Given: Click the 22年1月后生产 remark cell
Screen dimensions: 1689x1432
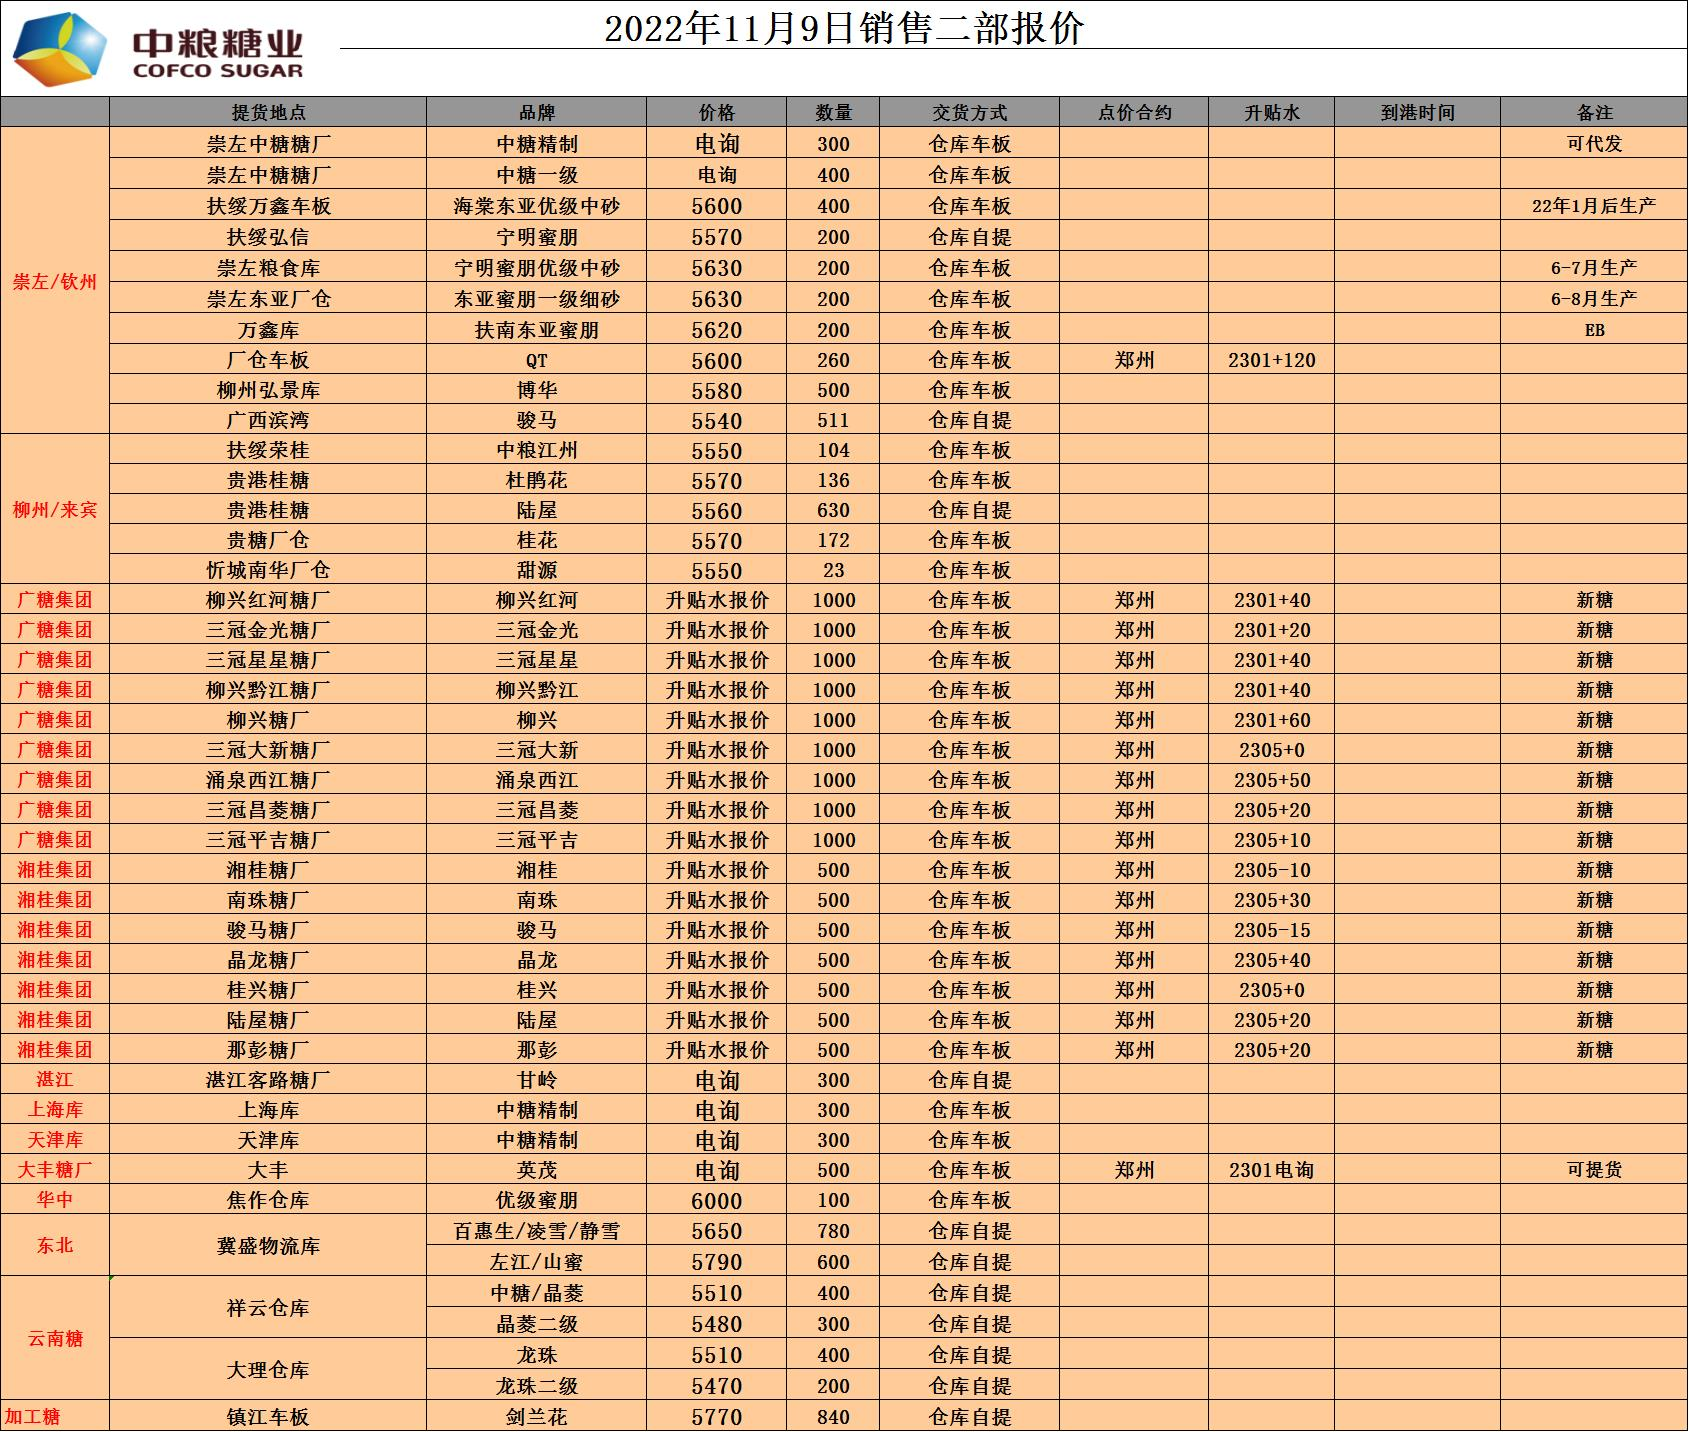Looking at the screenshot, I should [x=1594, y=206].
